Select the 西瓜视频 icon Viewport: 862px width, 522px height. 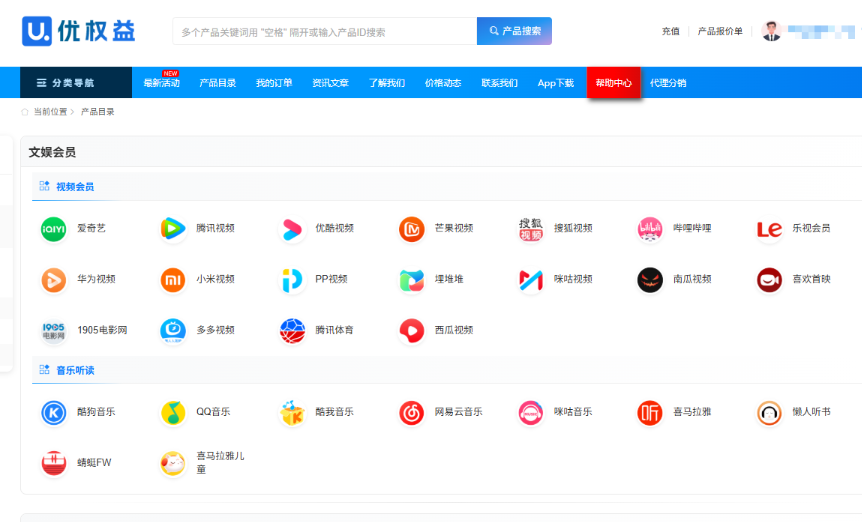[x=411, y=331]
